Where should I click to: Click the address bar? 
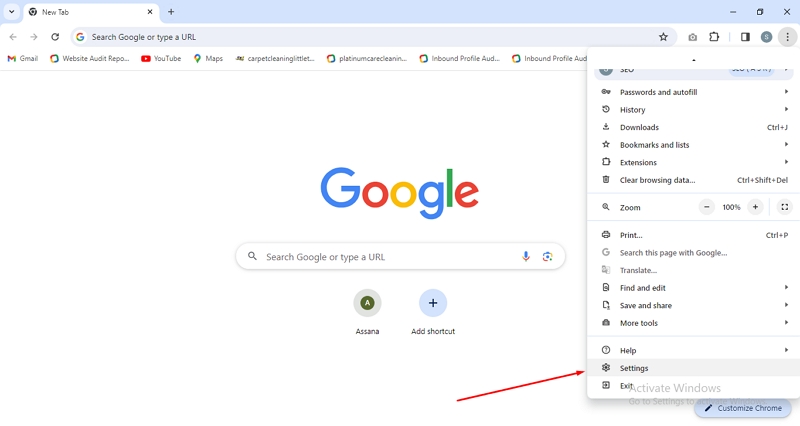click(372, 37)
